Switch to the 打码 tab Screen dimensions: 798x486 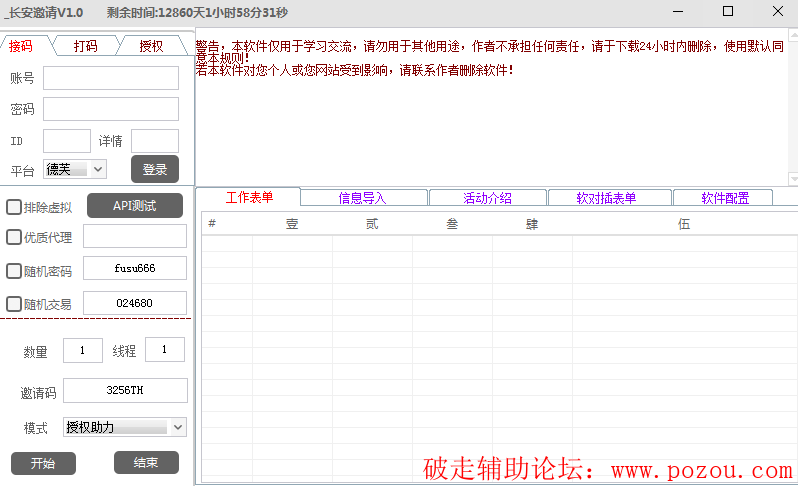[x=86, y=46]
